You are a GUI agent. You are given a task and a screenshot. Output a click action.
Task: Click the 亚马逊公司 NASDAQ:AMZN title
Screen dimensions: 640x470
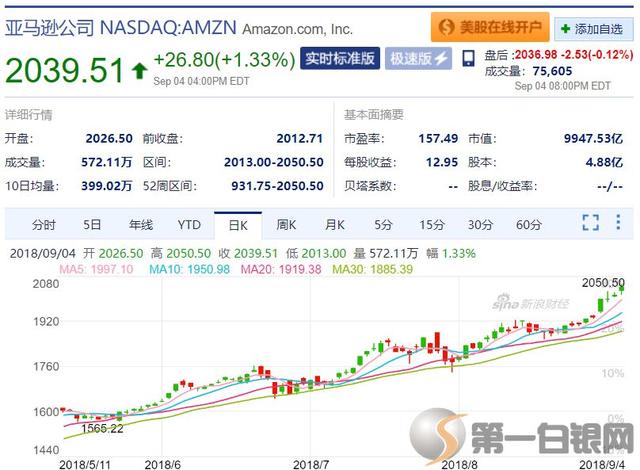(121, 27)
